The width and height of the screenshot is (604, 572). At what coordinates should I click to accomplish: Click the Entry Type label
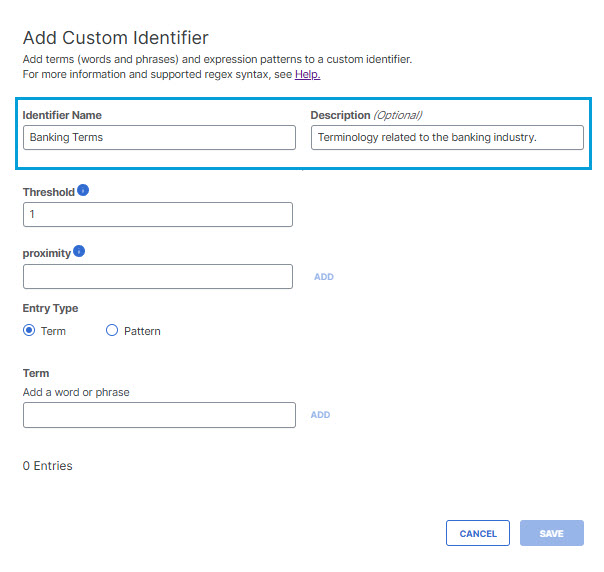50,308
